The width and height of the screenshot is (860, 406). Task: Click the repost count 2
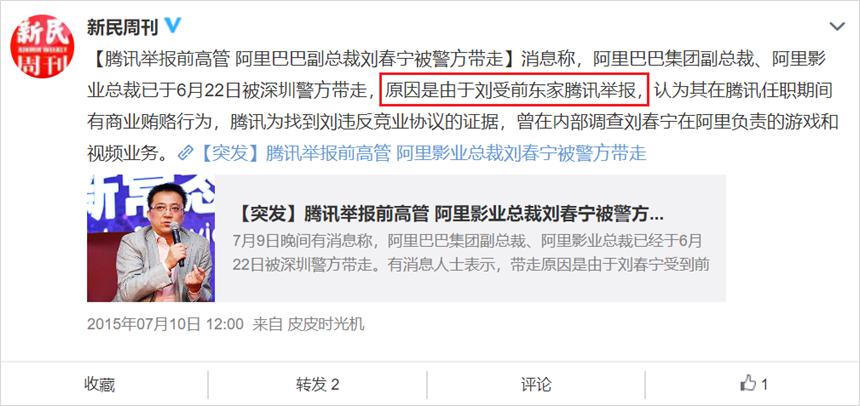coord(335,385)
